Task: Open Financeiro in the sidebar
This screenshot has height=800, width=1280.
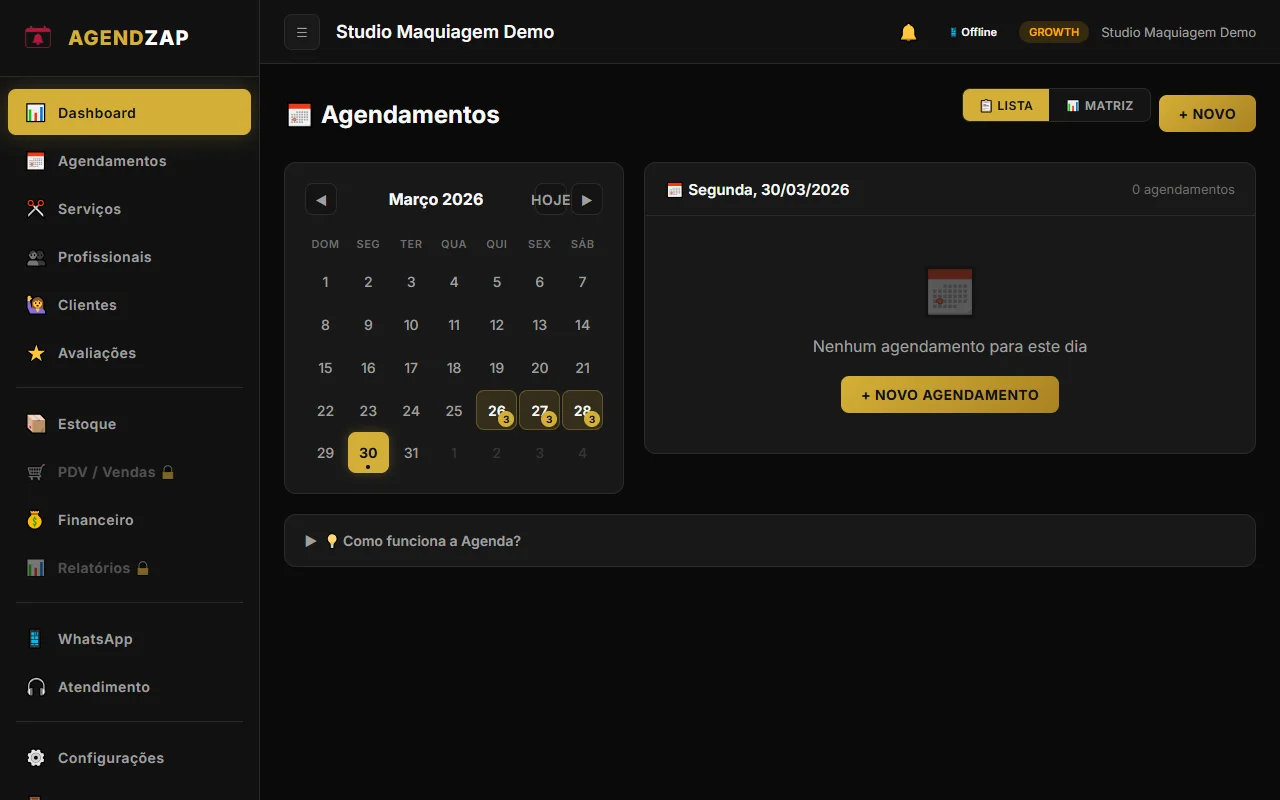Action: [x=95, y=520]
